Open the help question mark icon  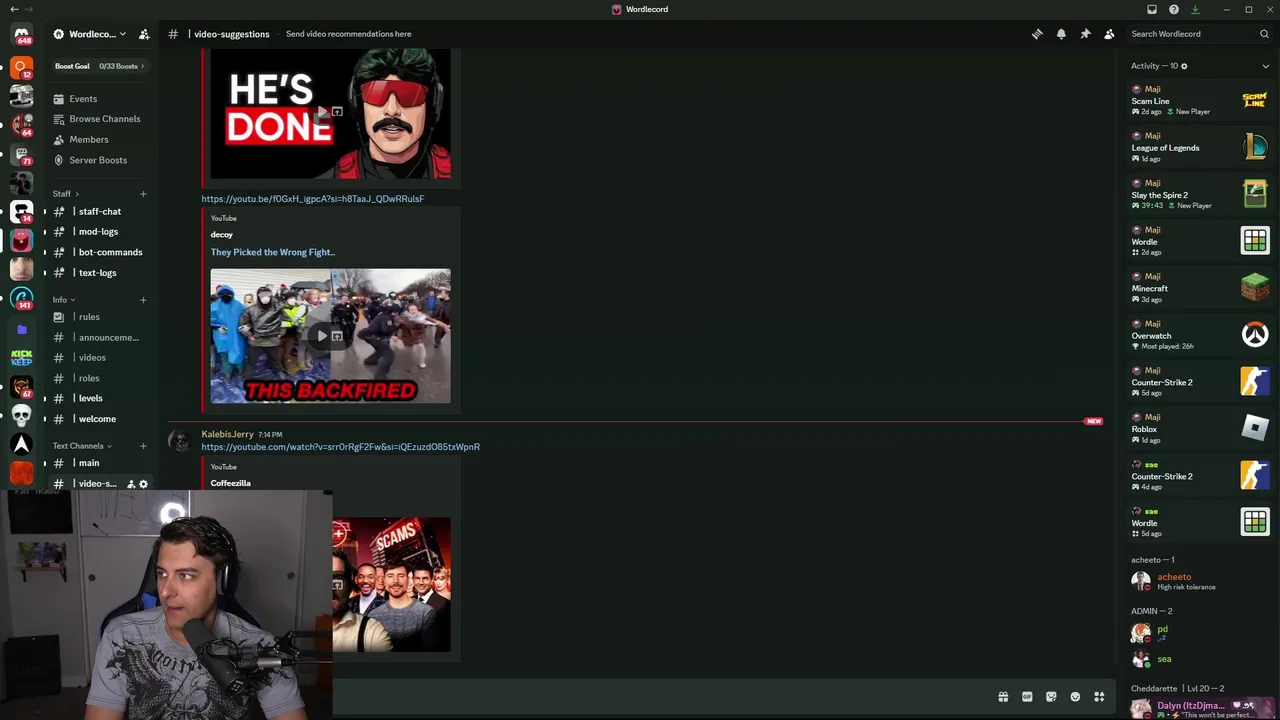(x=1174, y=9)
